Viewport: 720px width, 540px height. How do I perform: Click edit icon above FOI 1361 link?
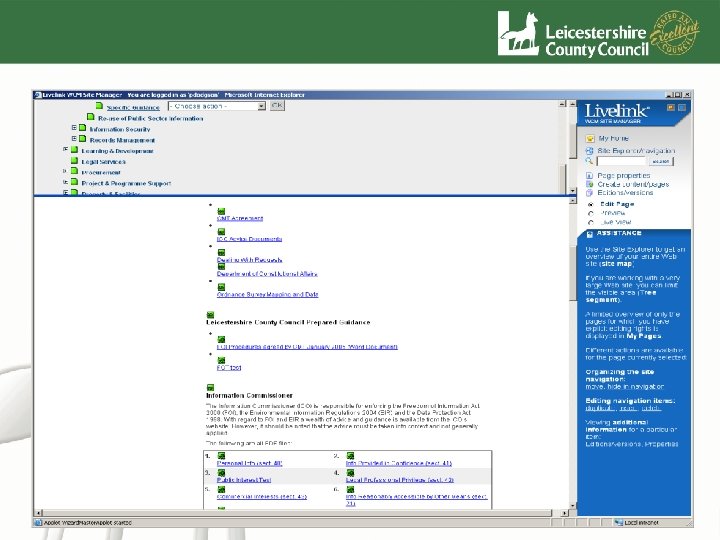221,360
